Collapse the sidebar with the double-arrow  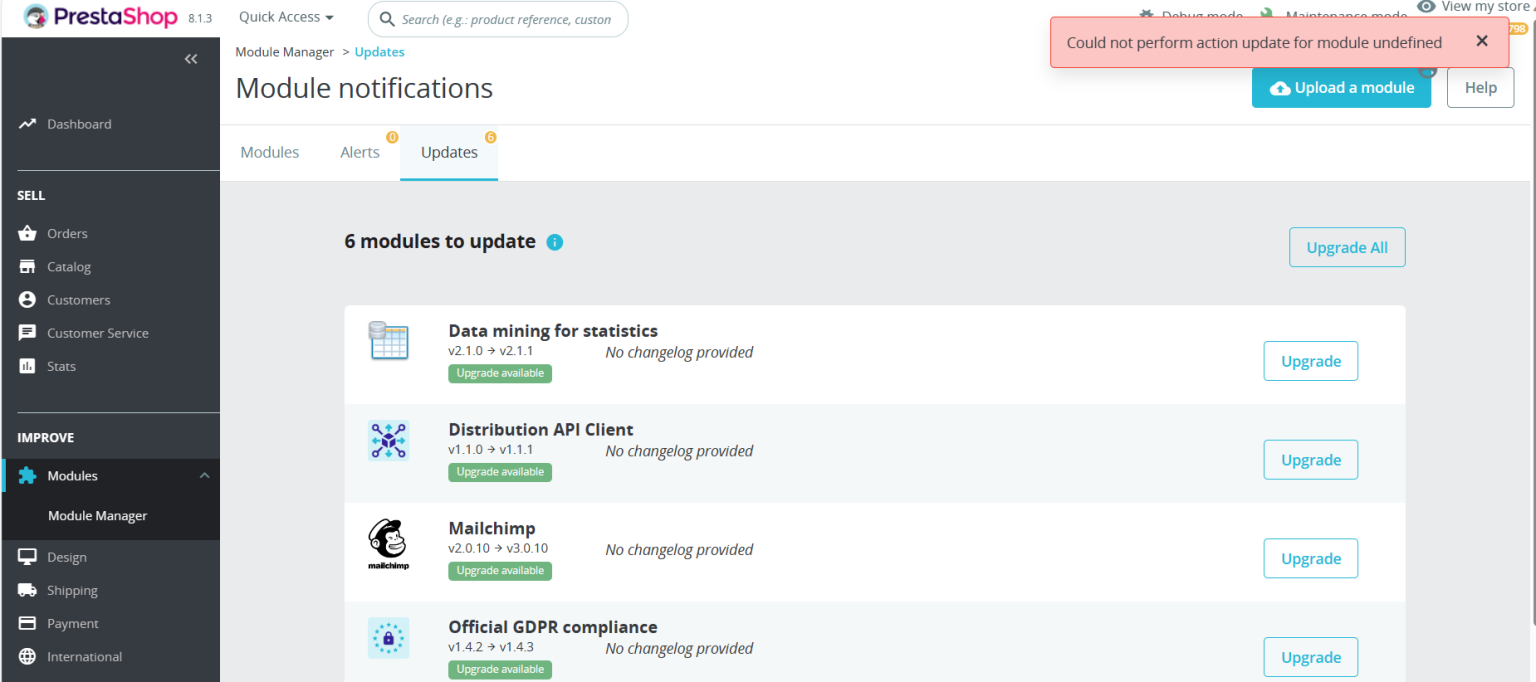tap(191, 58)
